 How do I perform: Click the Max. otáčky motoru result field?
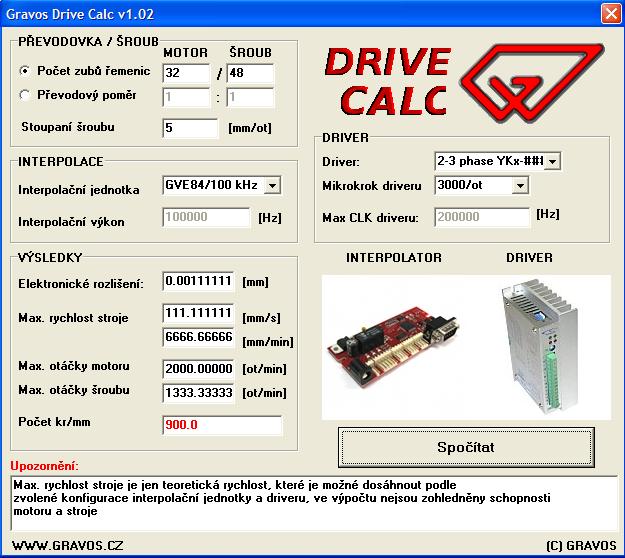click(x=197, y=368)
